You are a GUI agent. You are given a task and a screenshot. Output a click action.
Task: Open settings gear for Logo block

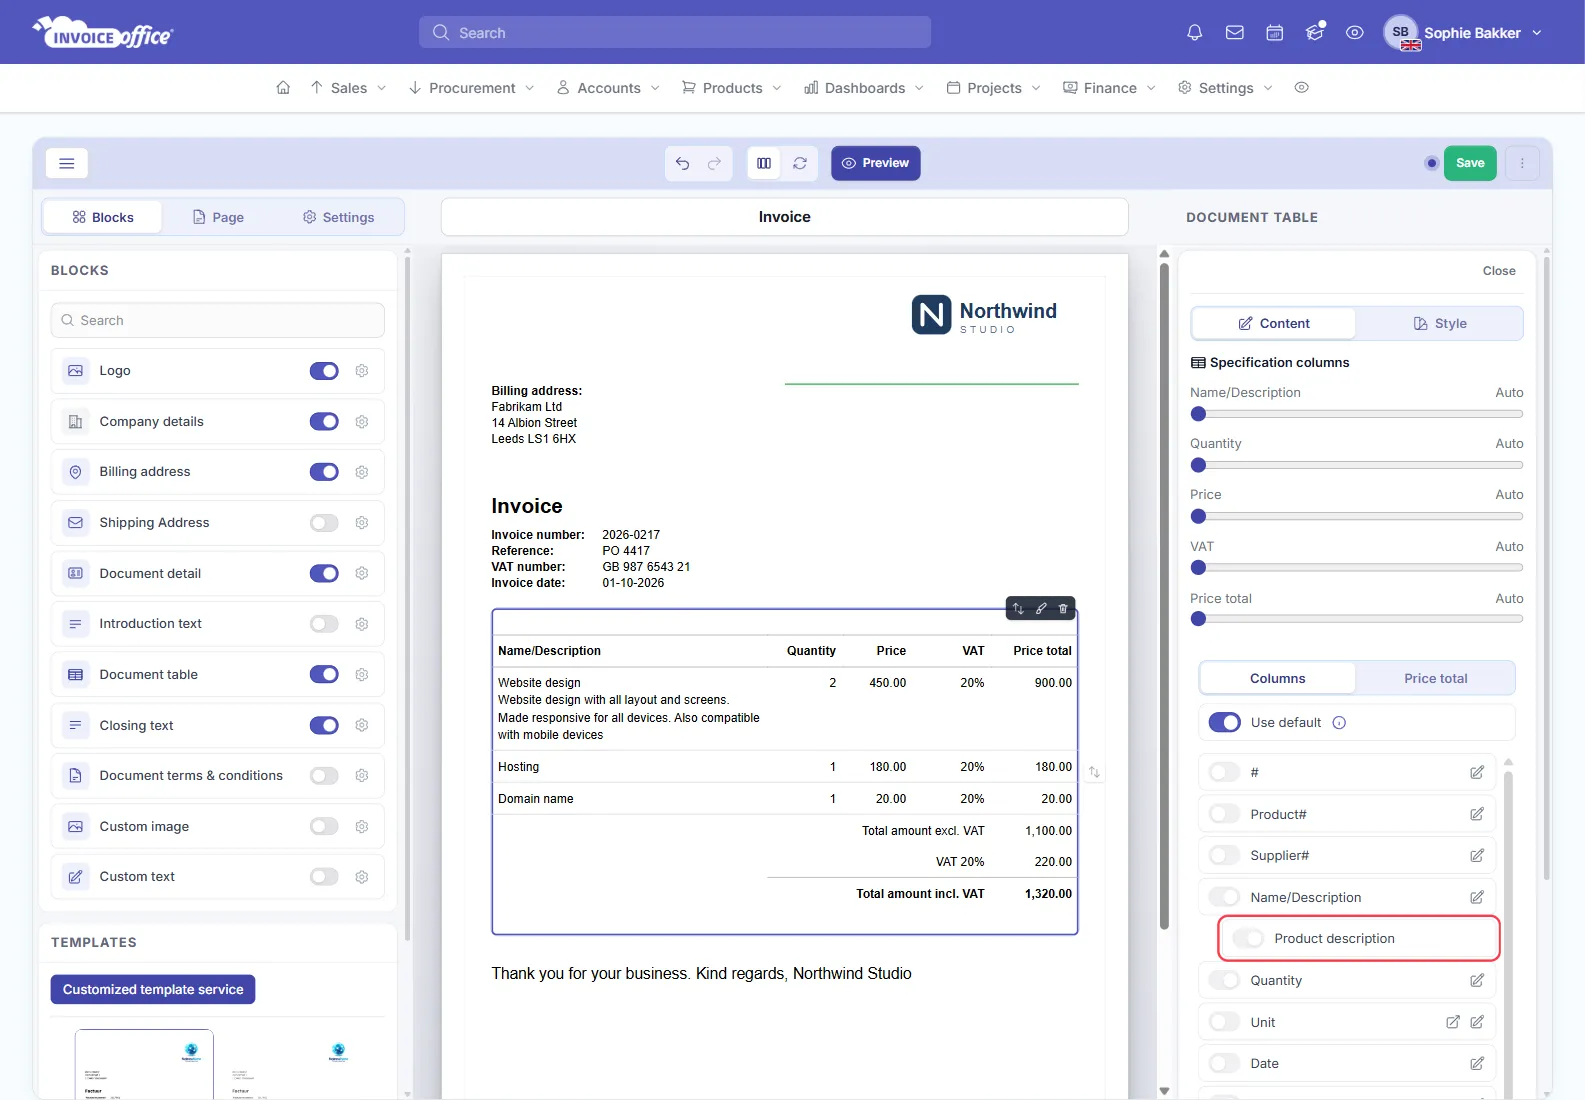coord(362,371)
